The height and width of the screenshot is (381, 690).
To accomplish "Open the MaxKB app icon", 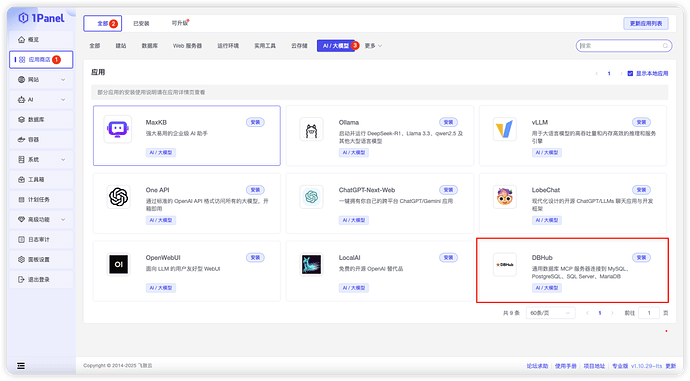I will [117, 129].
